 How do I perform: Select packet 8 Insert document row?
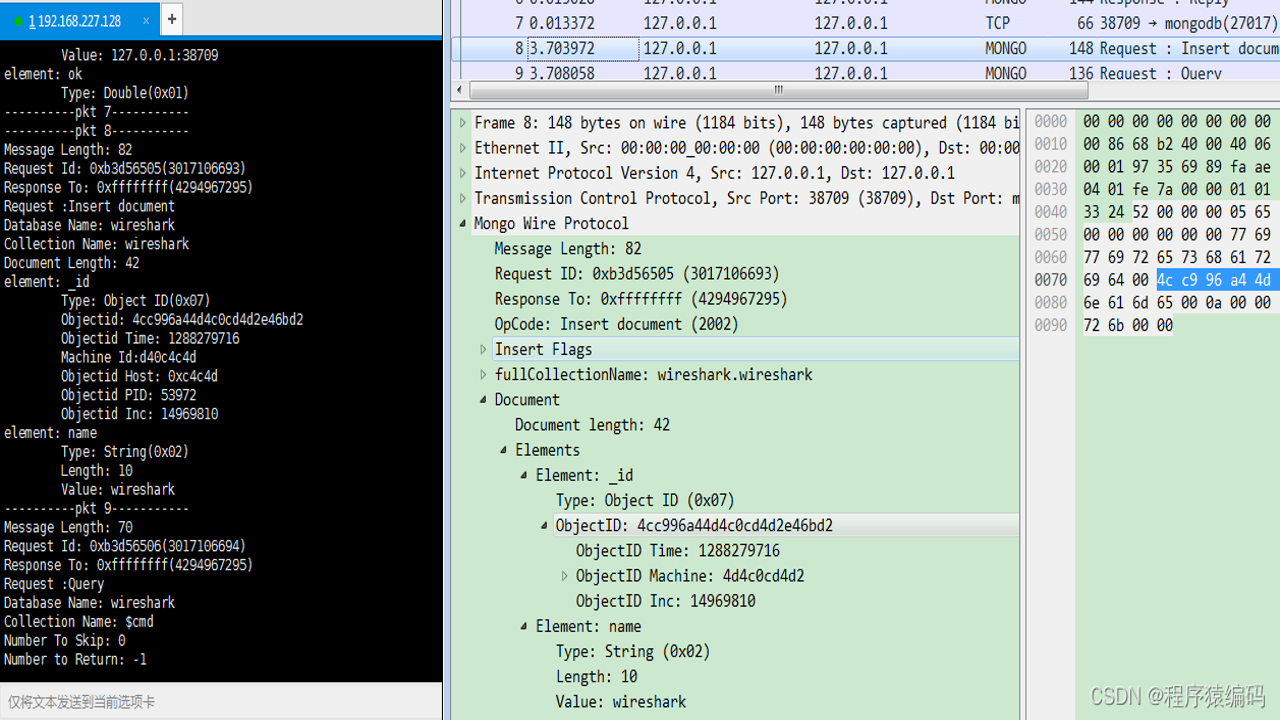point(865,48)
